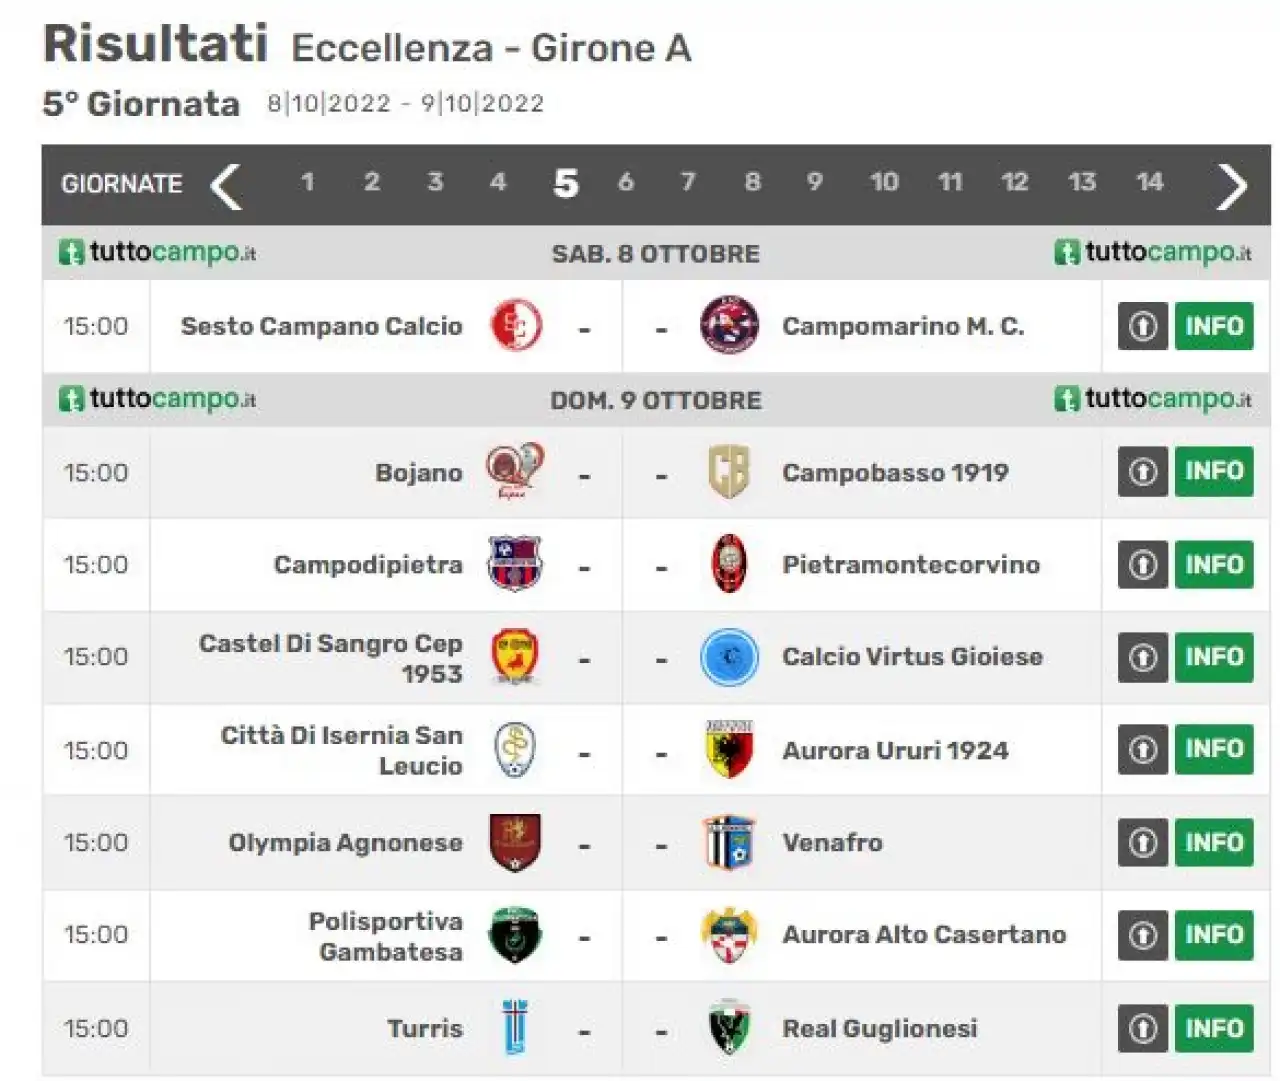
Task: Open Pietramontecorvino team page link
Action: [x=911, y=565]
